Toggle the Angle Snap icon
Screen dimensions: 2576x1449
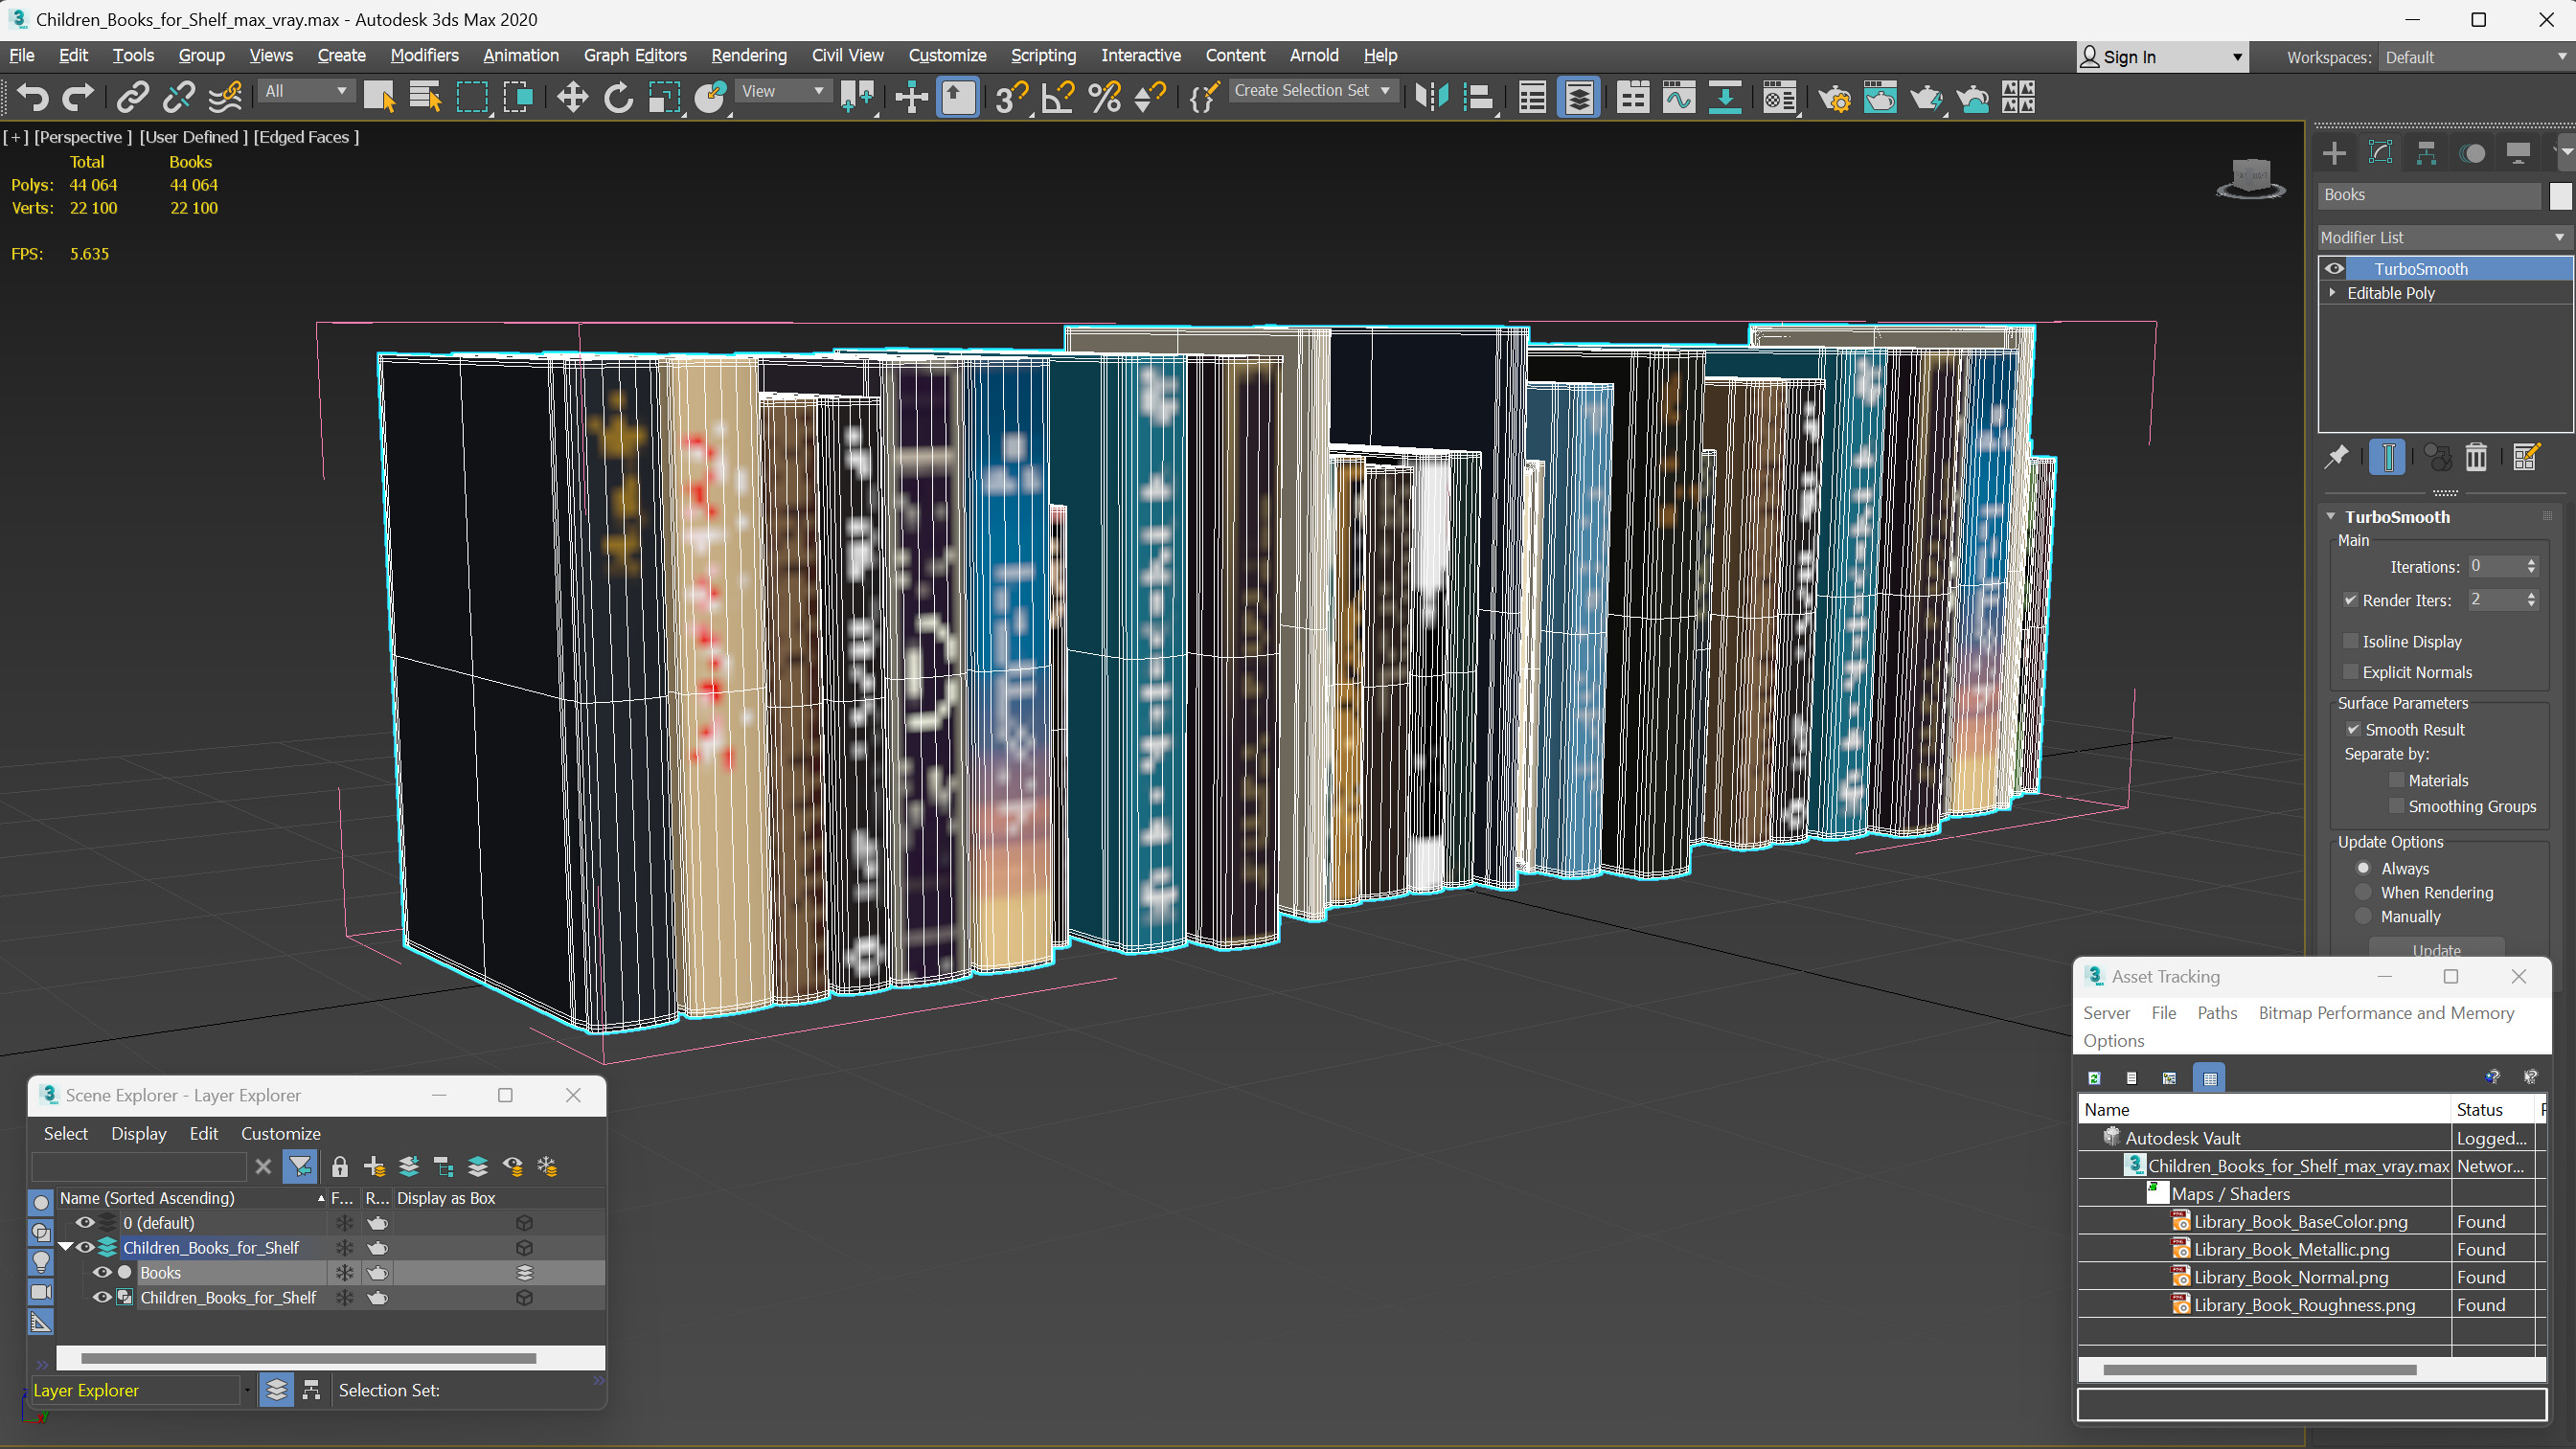[1058, 97]
